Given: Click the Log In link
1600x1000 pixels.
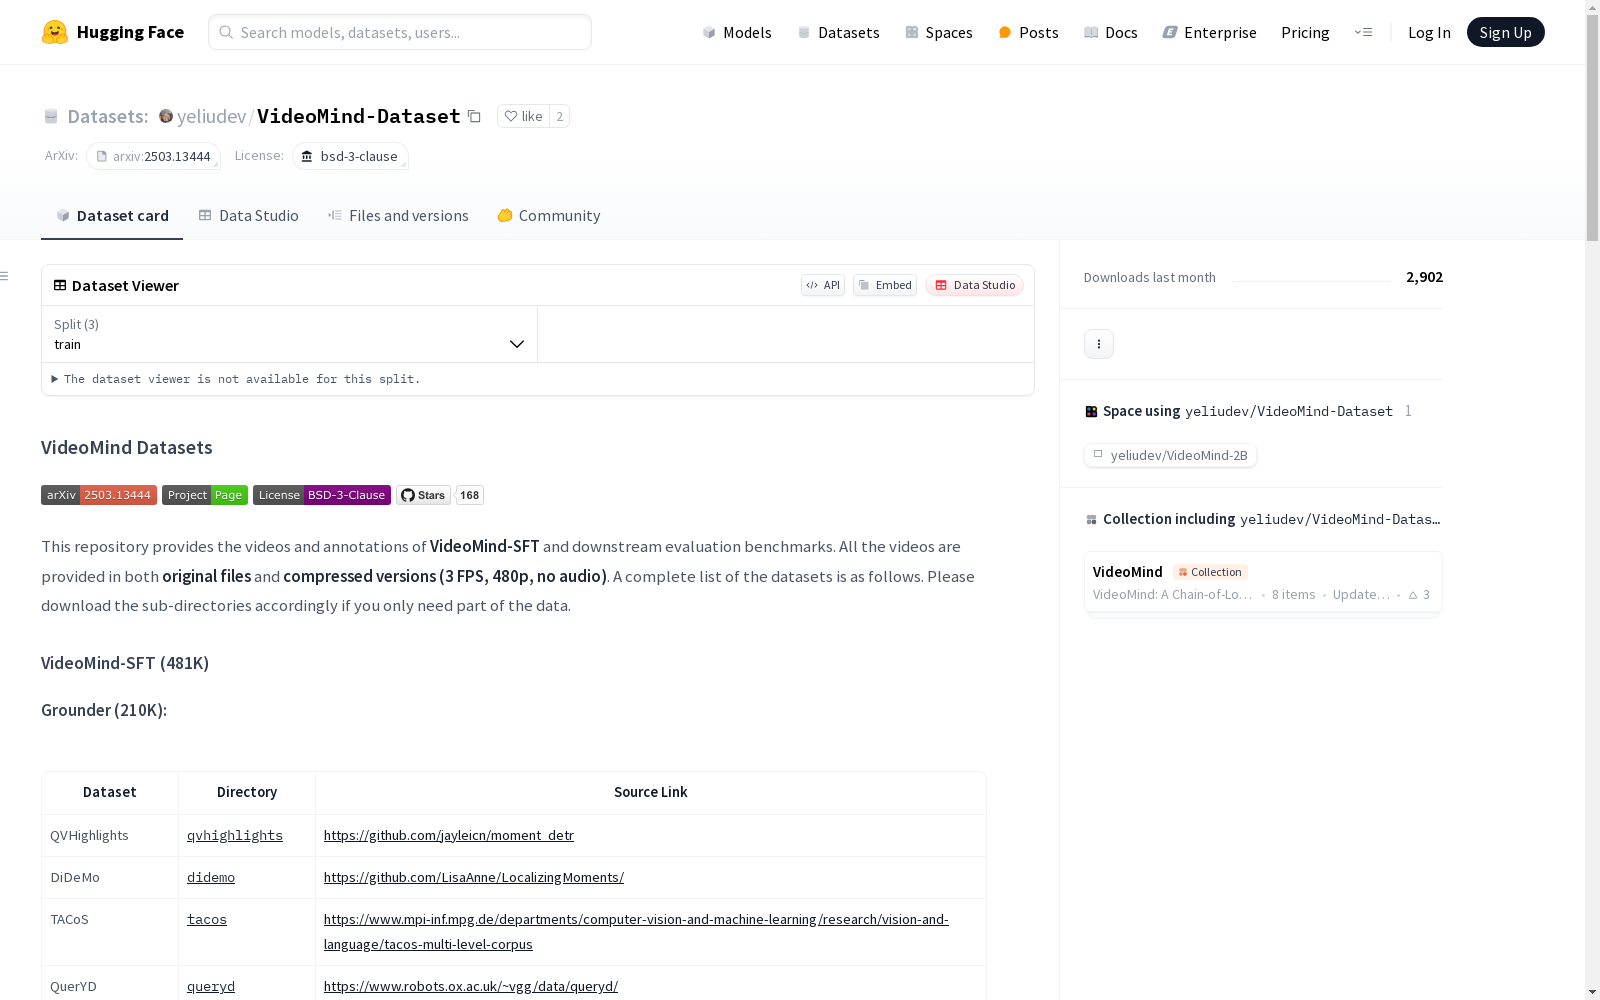Looking at the screenshot, I should [1429, 33].
